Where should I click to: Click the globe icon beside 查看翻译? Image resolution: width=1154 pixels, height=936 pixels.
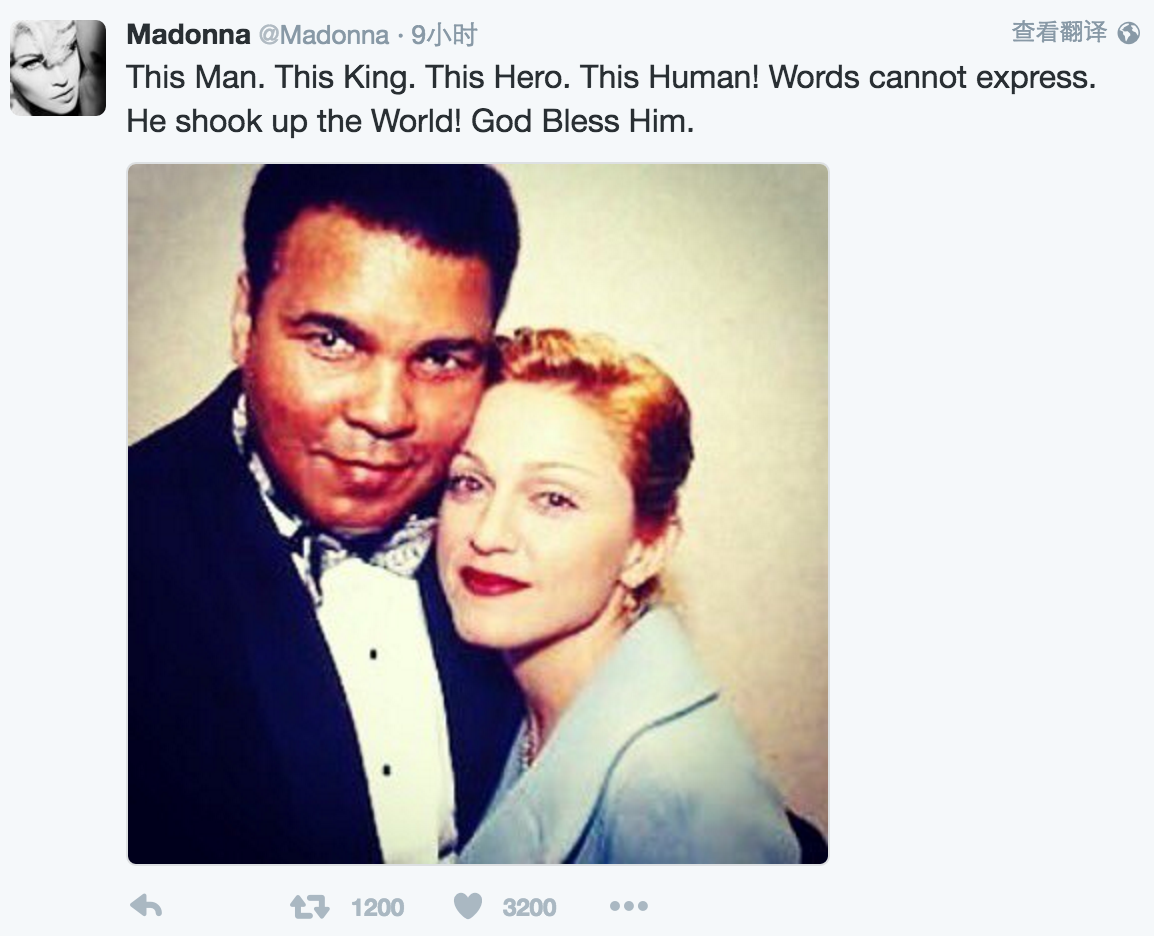pos(1129,33)
